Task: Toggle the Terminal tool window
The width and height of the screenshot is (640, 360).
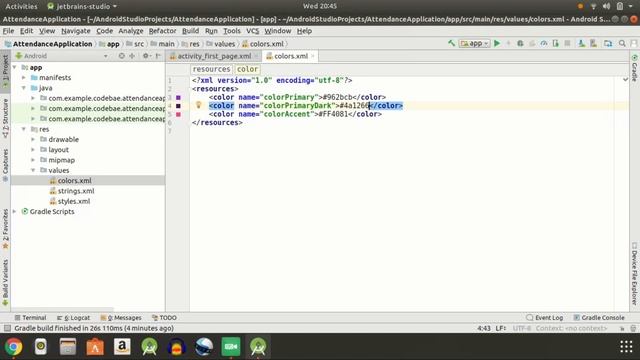Action: (30, 318)
